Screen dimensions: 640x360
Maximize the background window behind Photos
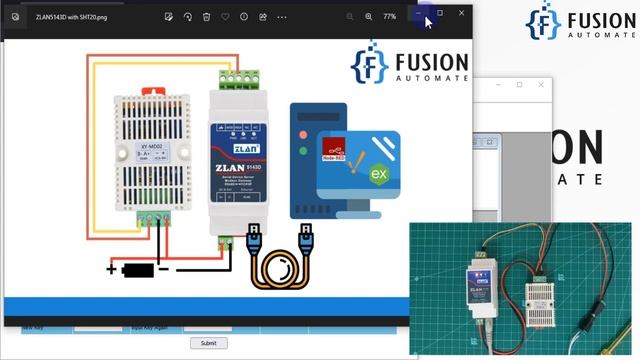coord(519,85)
